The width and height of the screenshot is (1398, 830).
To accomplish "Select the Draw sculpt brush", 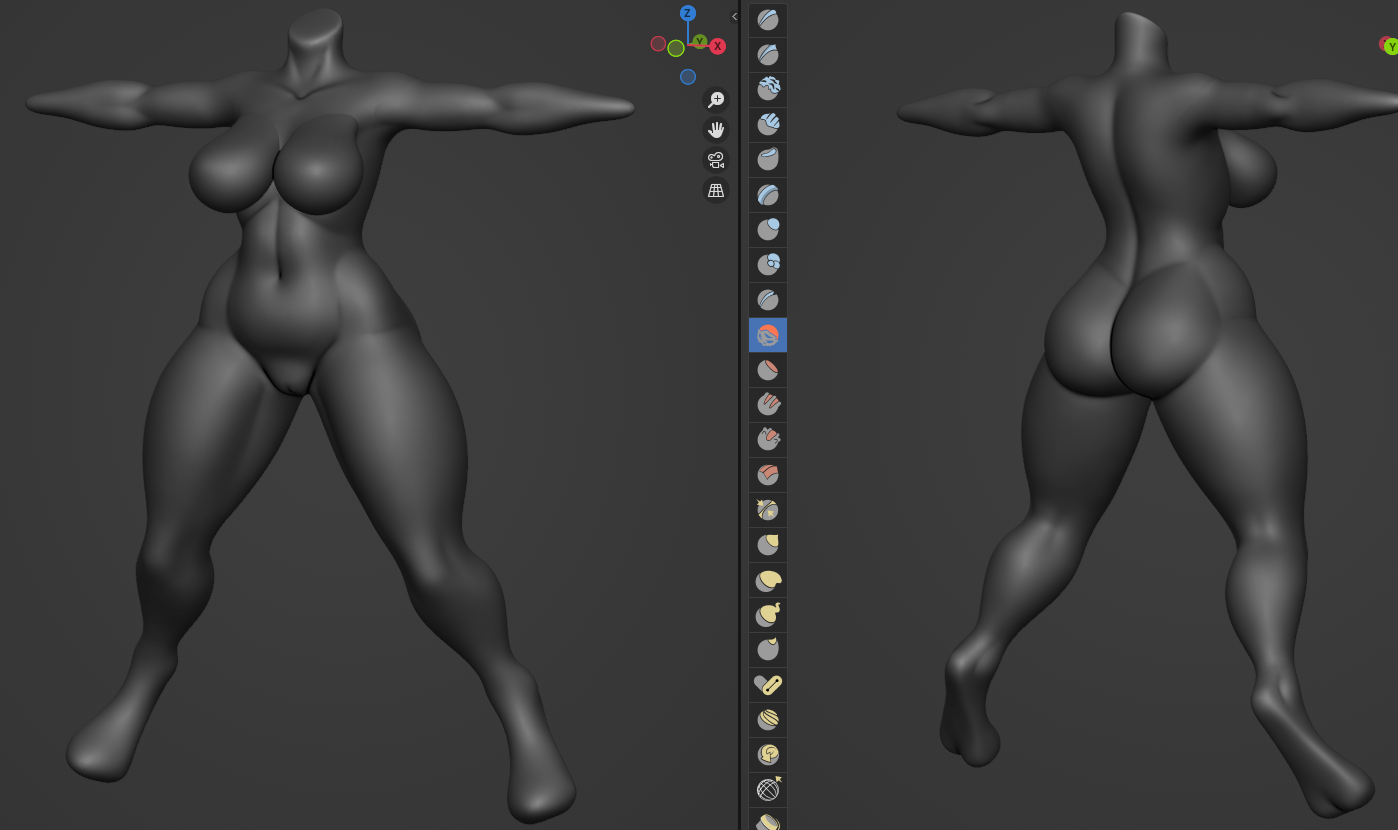I will click(768, 20).
